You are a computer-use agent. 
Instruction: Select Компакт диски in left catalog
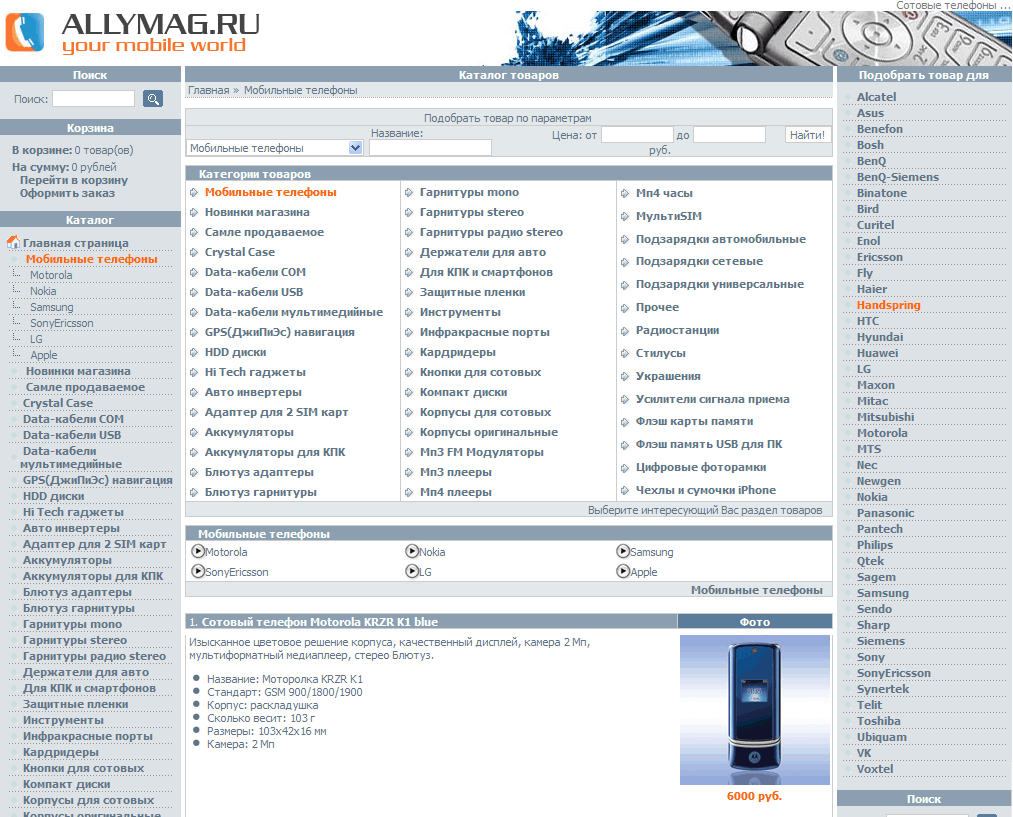coord(67,784)
